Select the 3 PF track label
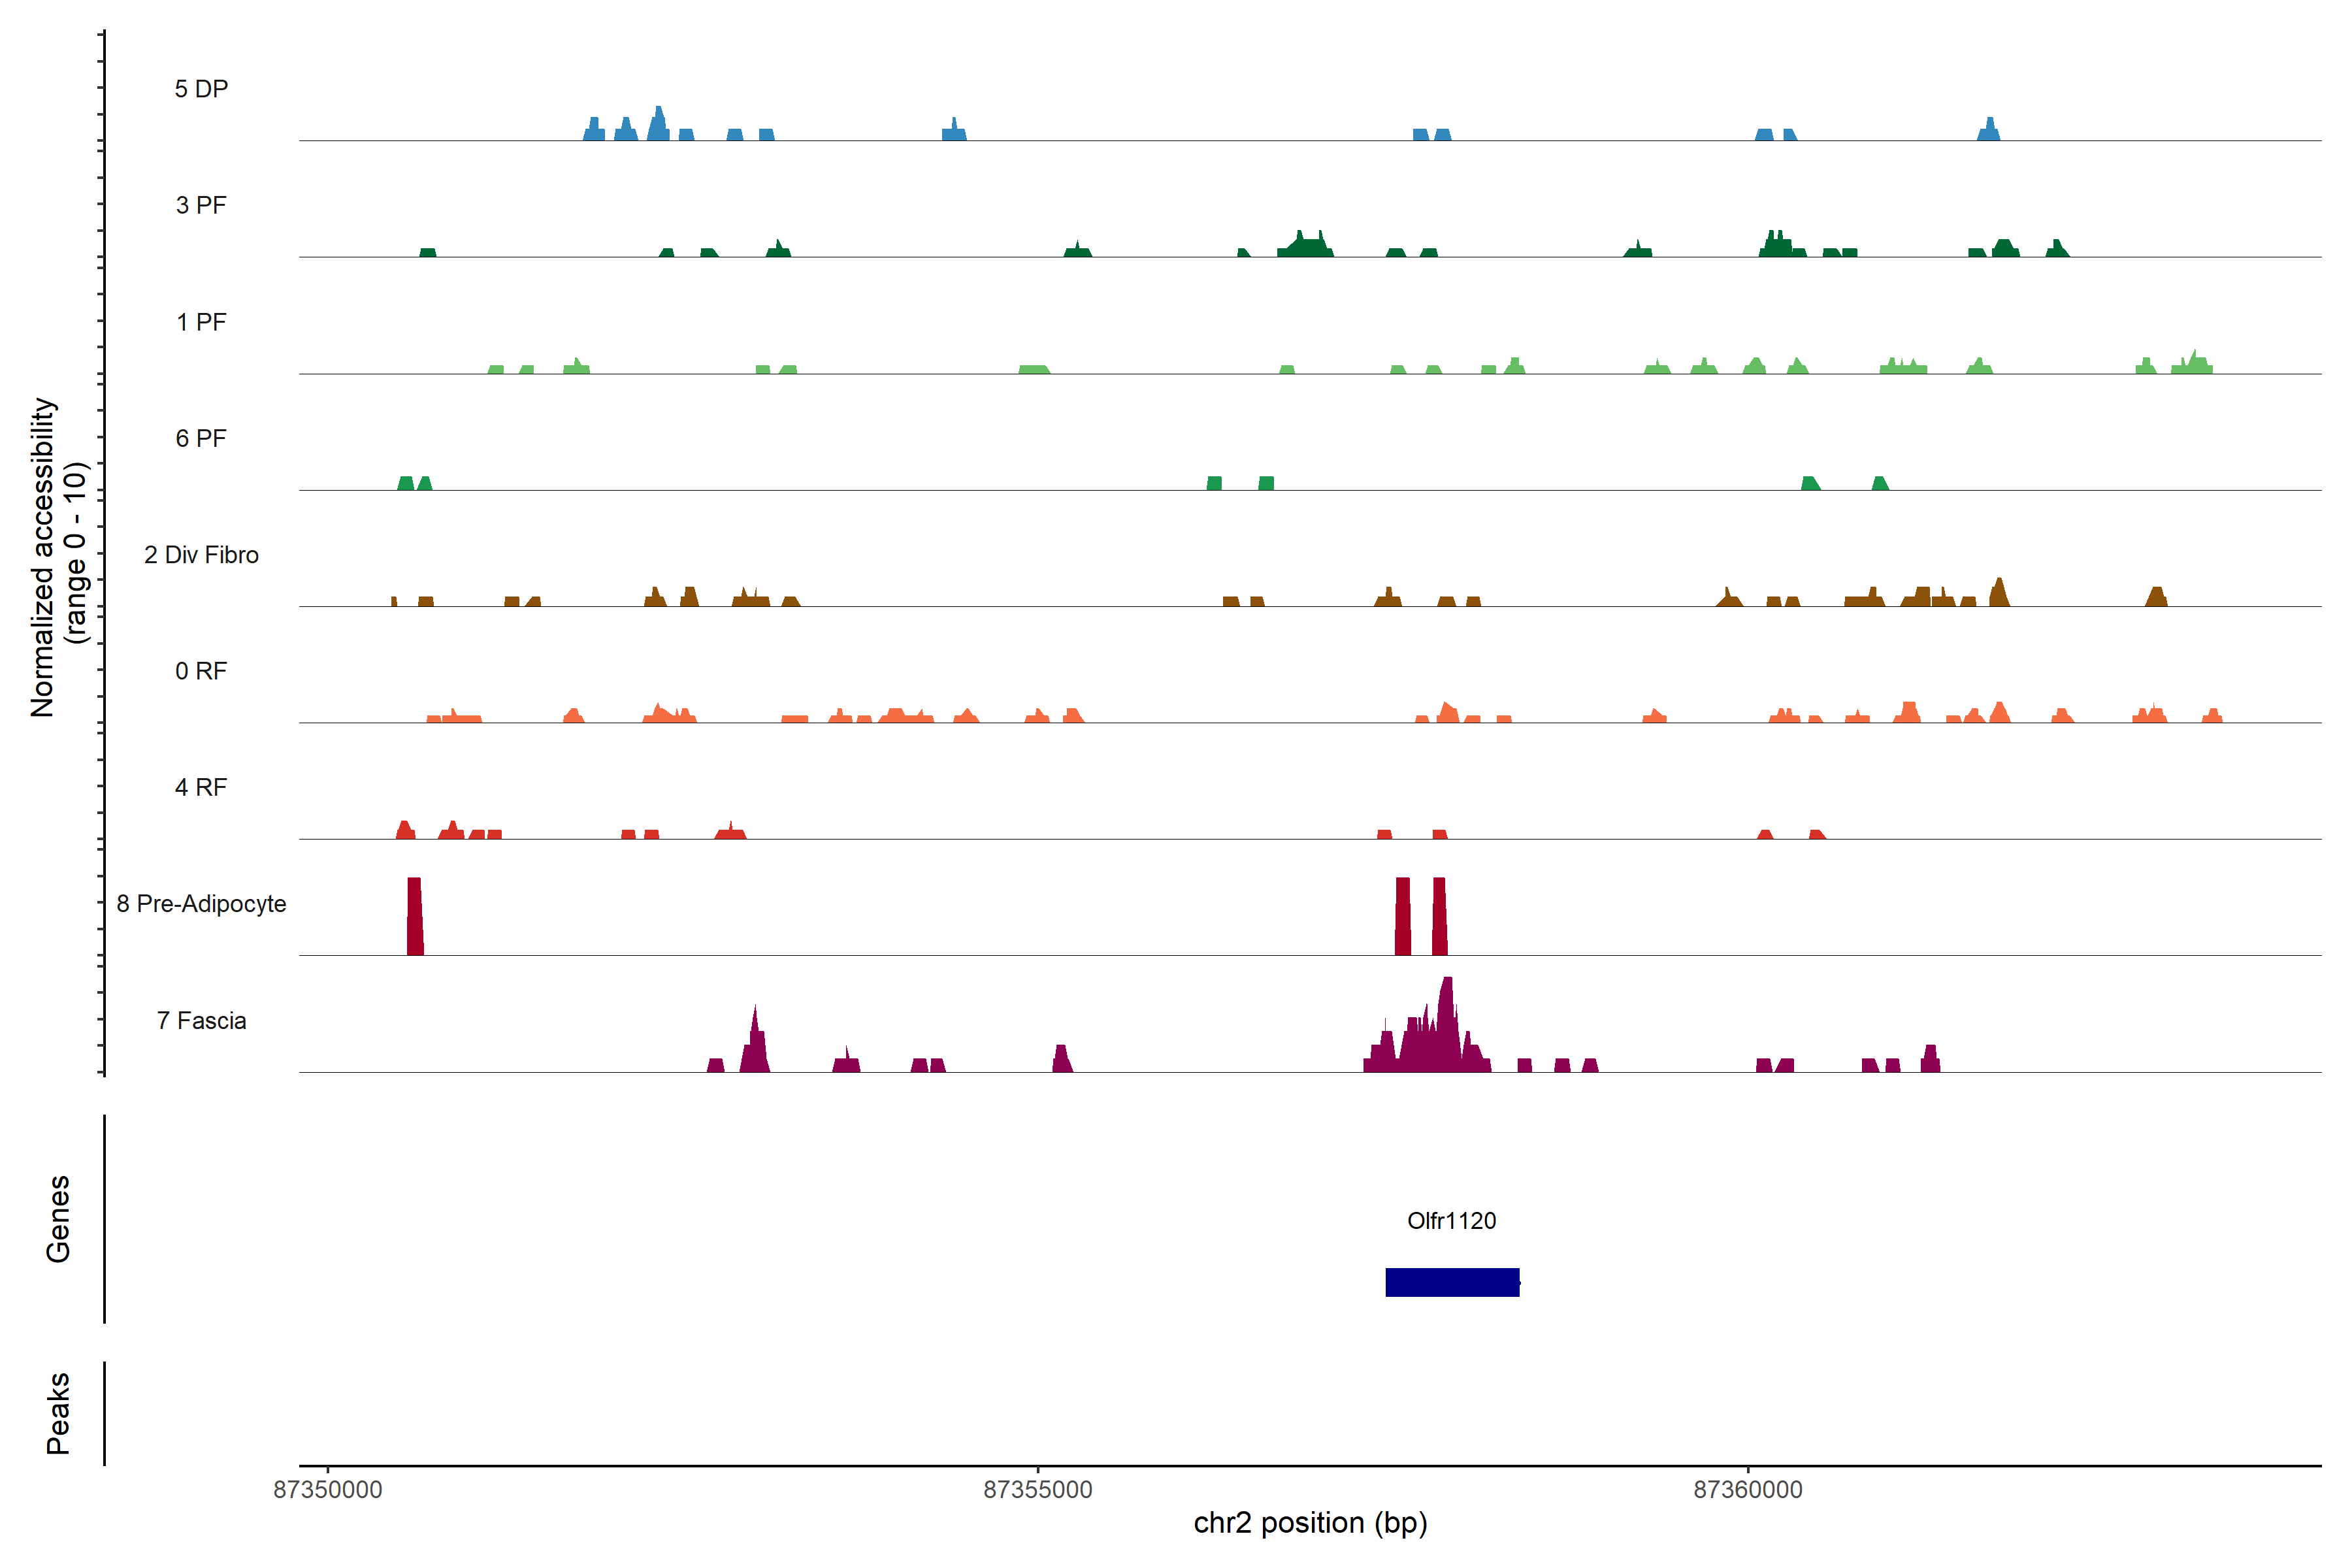Image resolution: width=2352 pixels, height=1568 pixels. [x=201, y=205]
